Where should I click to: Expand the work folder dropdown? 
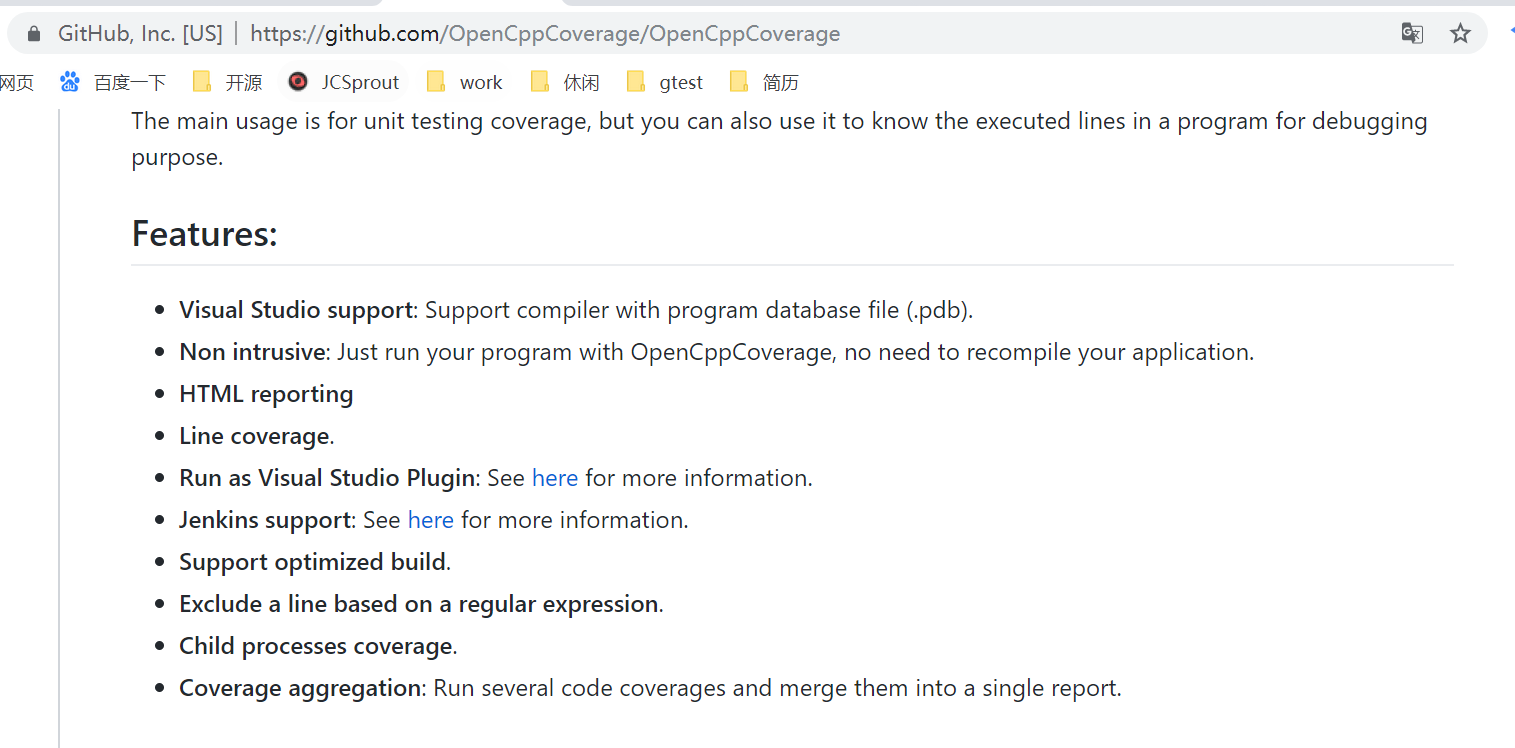464,81
